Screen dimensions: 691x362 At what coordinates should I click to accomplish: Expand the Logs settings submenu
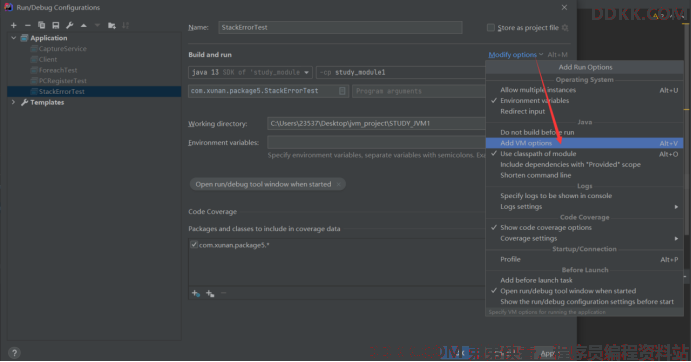[584, 207]
